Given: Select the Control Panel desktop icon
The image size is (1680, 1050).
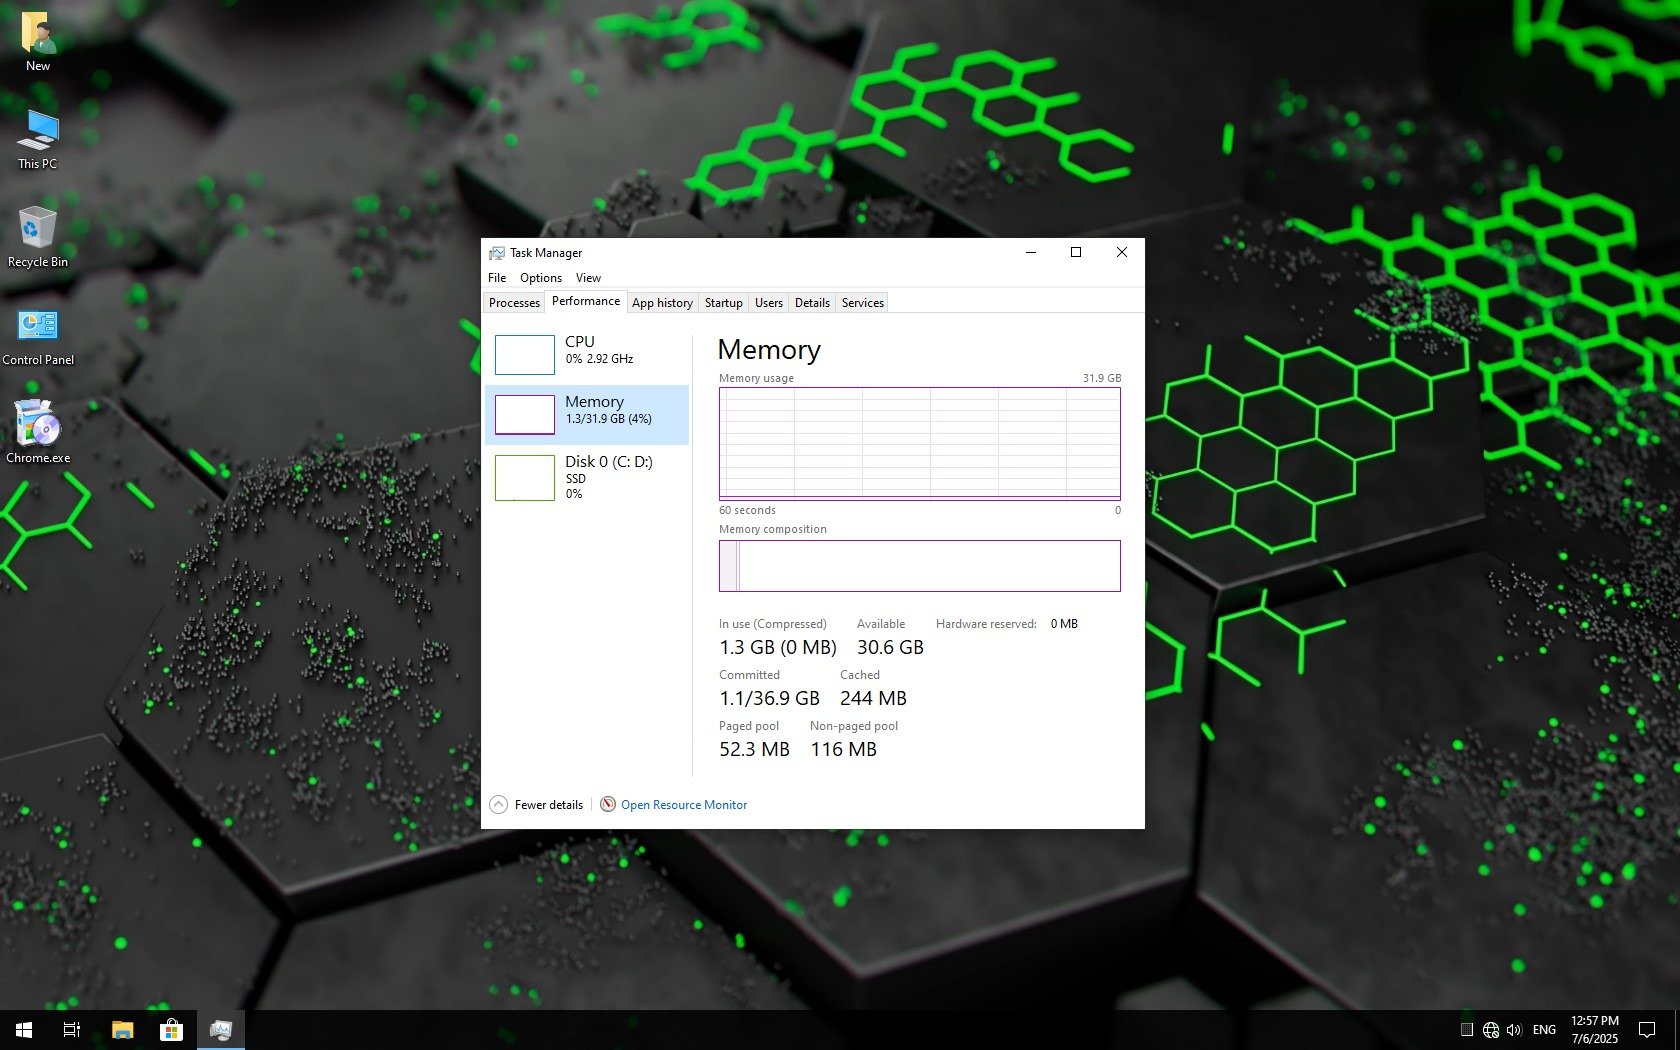Looking at the screenshot, I should pyautogui.click(x=38, y=336).
